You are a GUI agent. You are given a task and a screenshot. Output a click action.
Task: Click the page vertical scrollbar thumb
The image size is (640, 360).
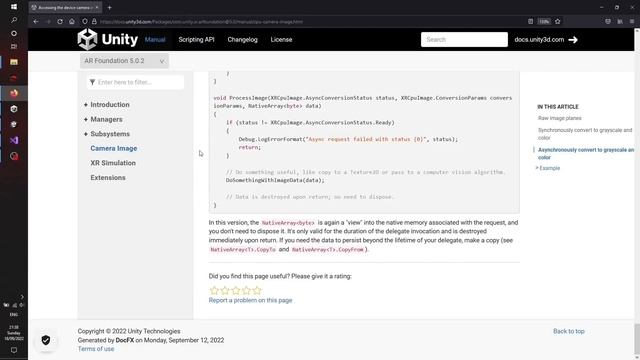(637, 339)
